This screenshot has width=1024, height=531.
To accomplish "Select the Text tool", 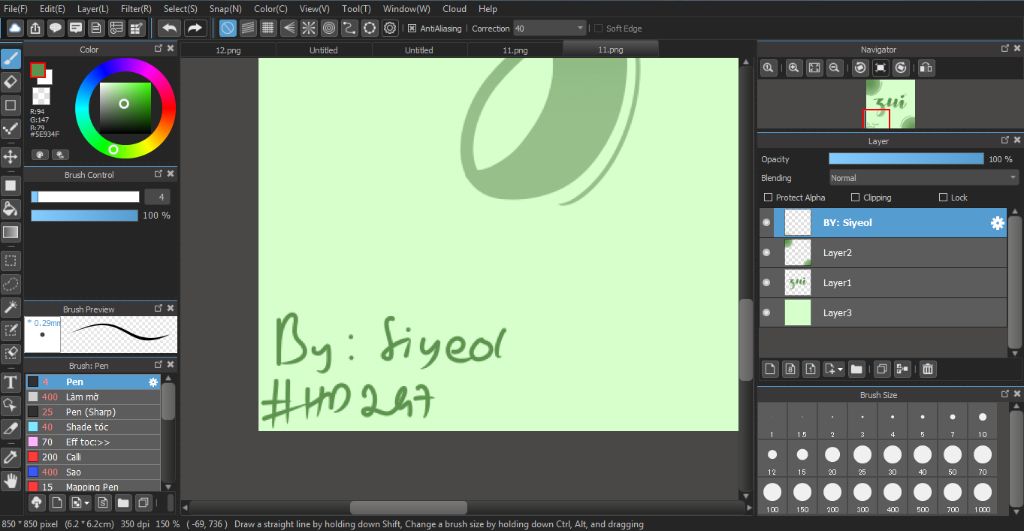I will click(10, 382).
